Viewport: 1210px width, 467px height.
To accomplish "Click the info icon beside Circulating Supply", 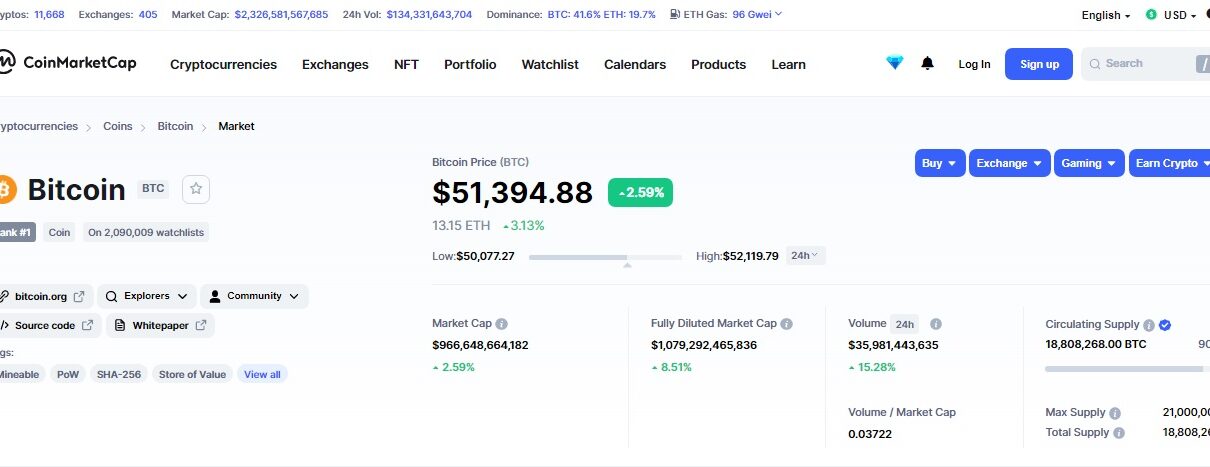I will coord(1149,325).
